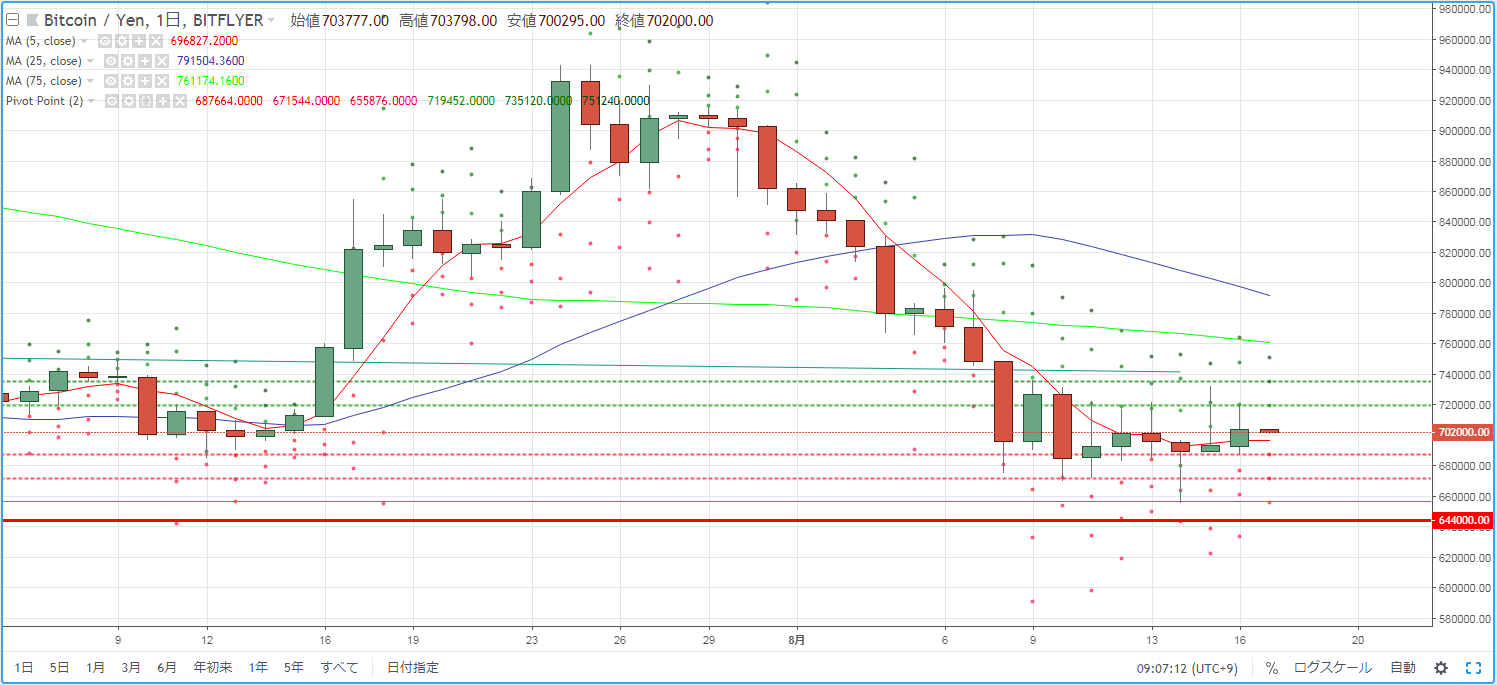Enable ログスケール log scale

(x=1333, y=668)
